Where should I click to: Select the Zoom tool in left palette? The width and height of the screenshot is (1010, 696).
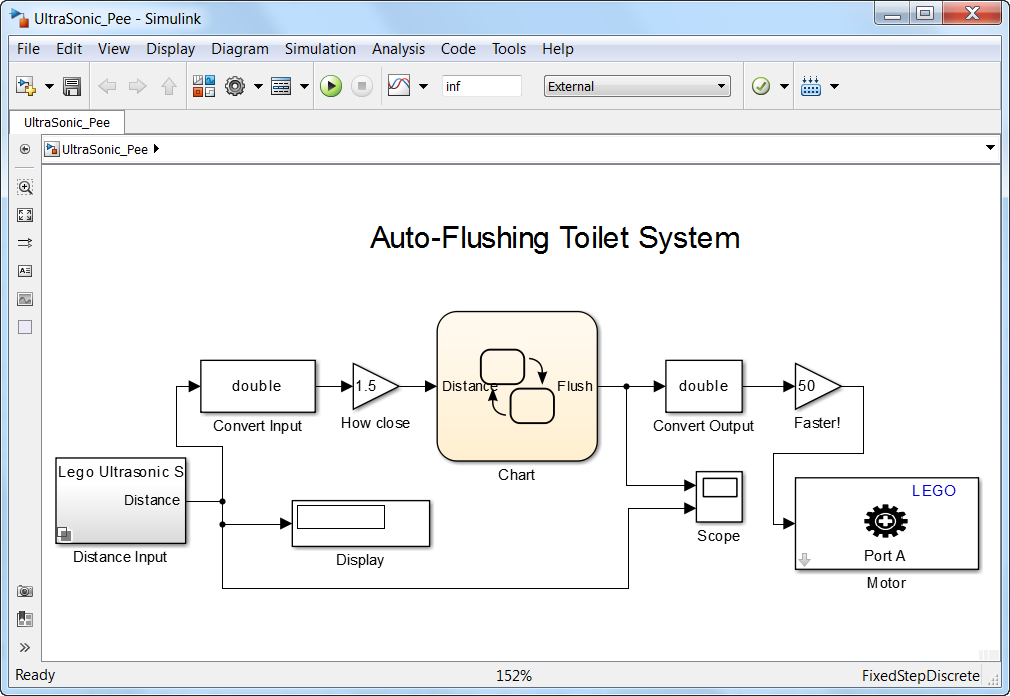click(x=25, y=187)
